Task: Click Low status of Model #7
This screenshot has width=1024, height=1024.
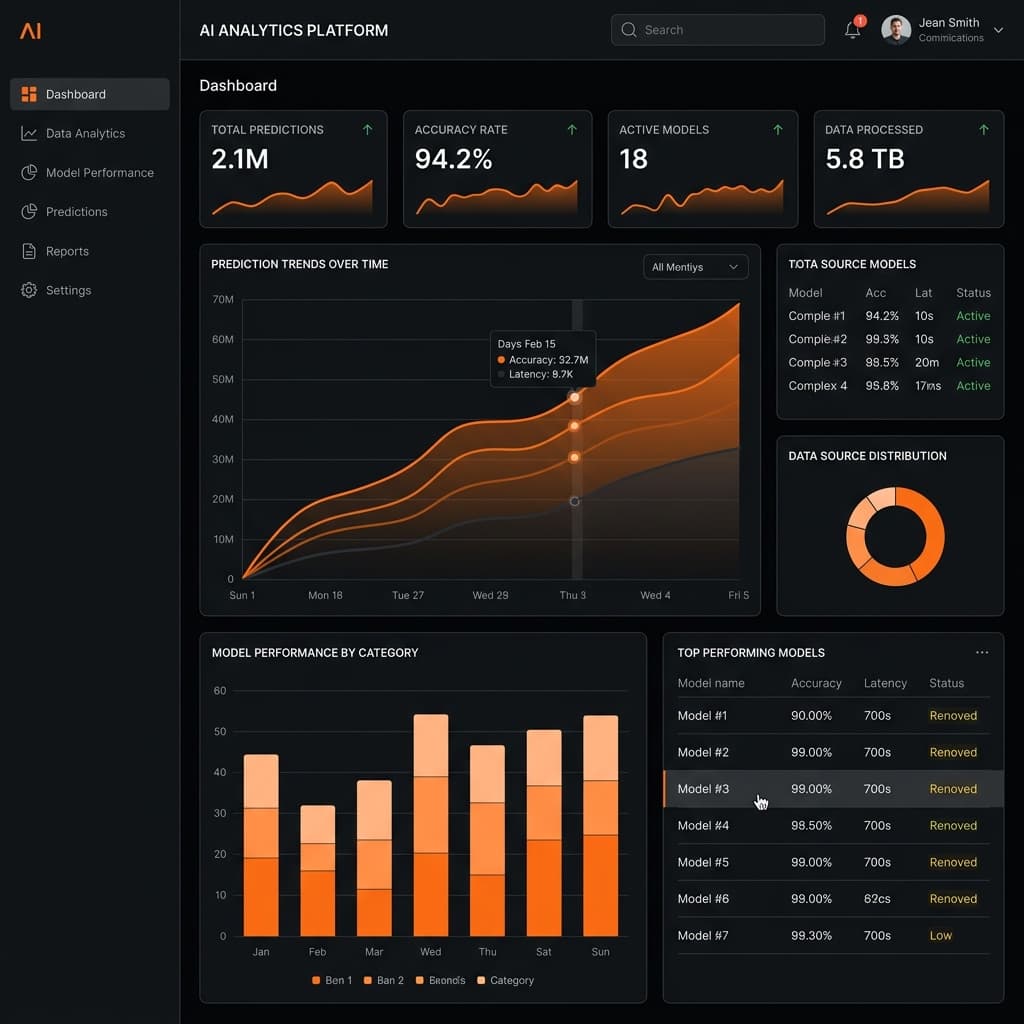Action: [x=940, y=935]
